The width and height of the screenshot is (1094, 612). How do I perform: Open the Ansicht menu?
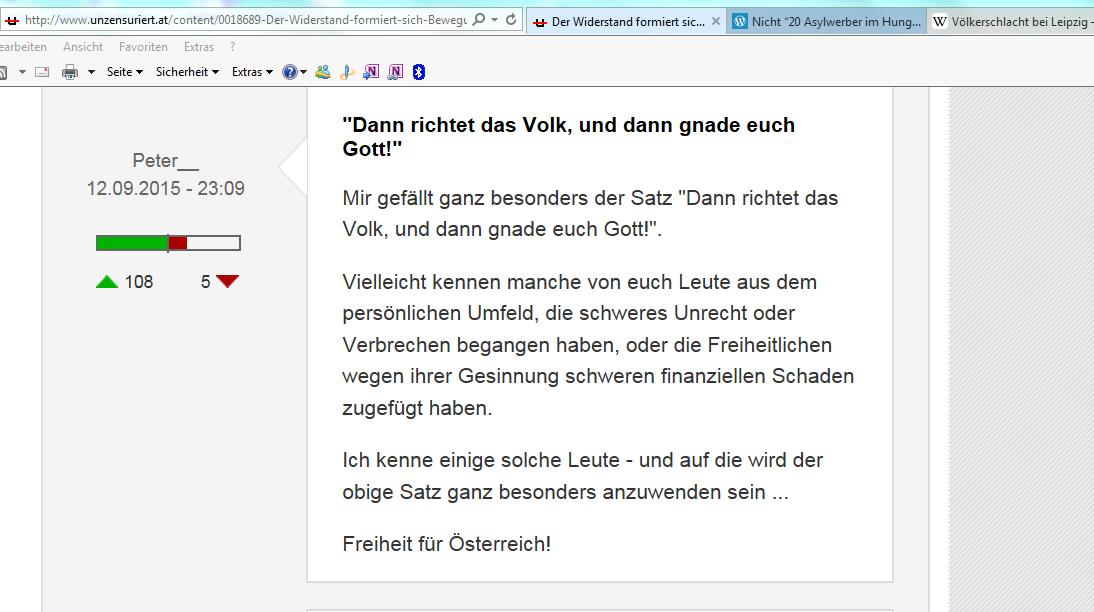tap(83, 47)
